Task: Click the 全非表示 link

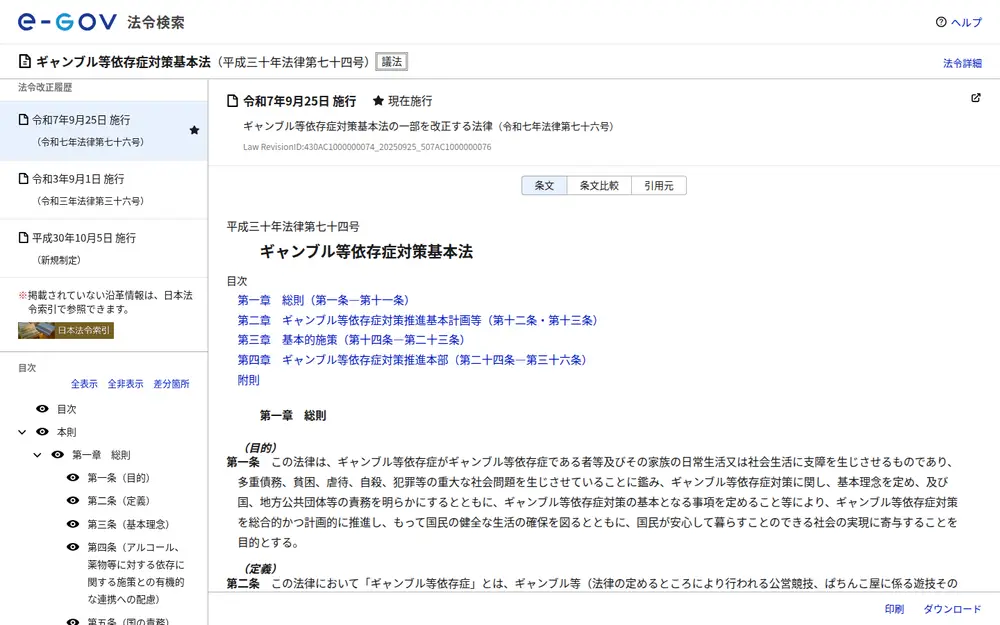Action: pyautogui.click(x=125, y=384)
